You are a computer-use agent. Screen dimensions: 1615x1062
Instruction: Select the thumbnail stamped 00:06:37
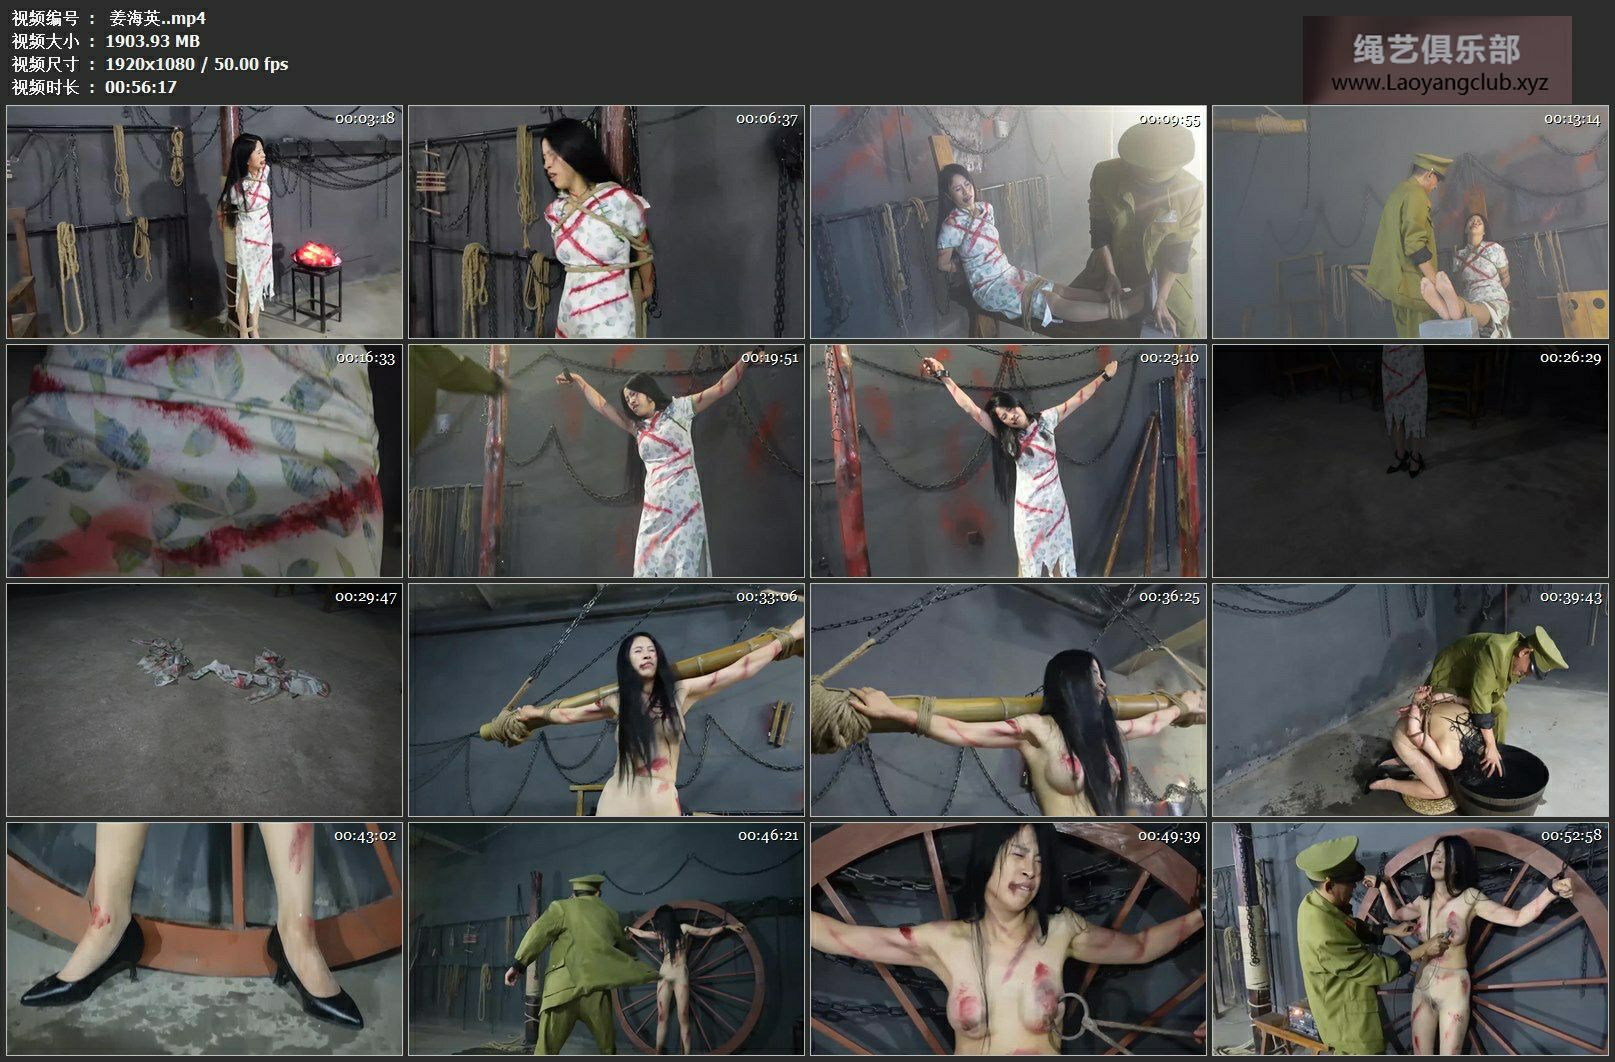(x=606, y=222)
